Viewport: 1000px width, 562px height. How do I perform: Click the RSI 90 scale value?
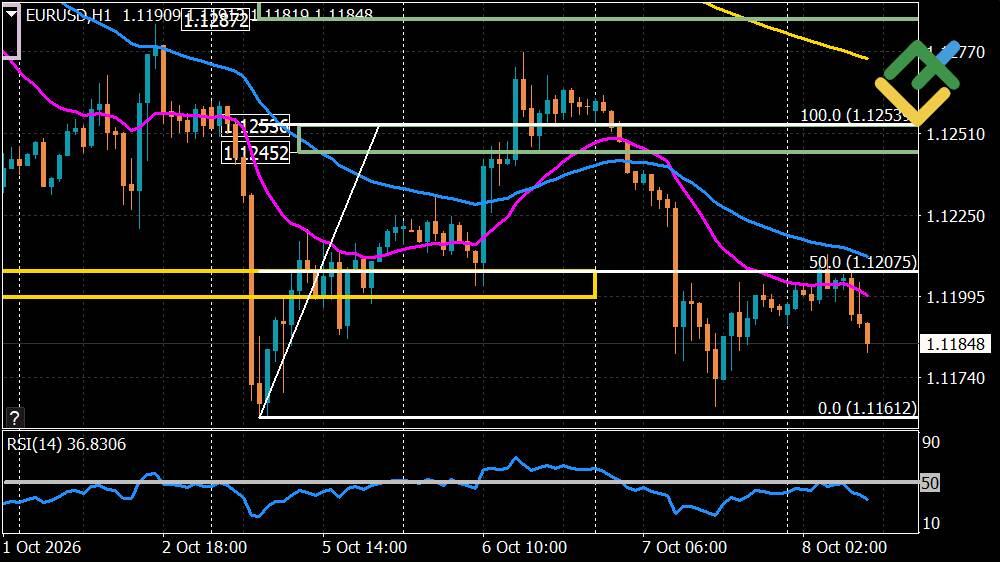pyautogui.click(x=931, y=442)
